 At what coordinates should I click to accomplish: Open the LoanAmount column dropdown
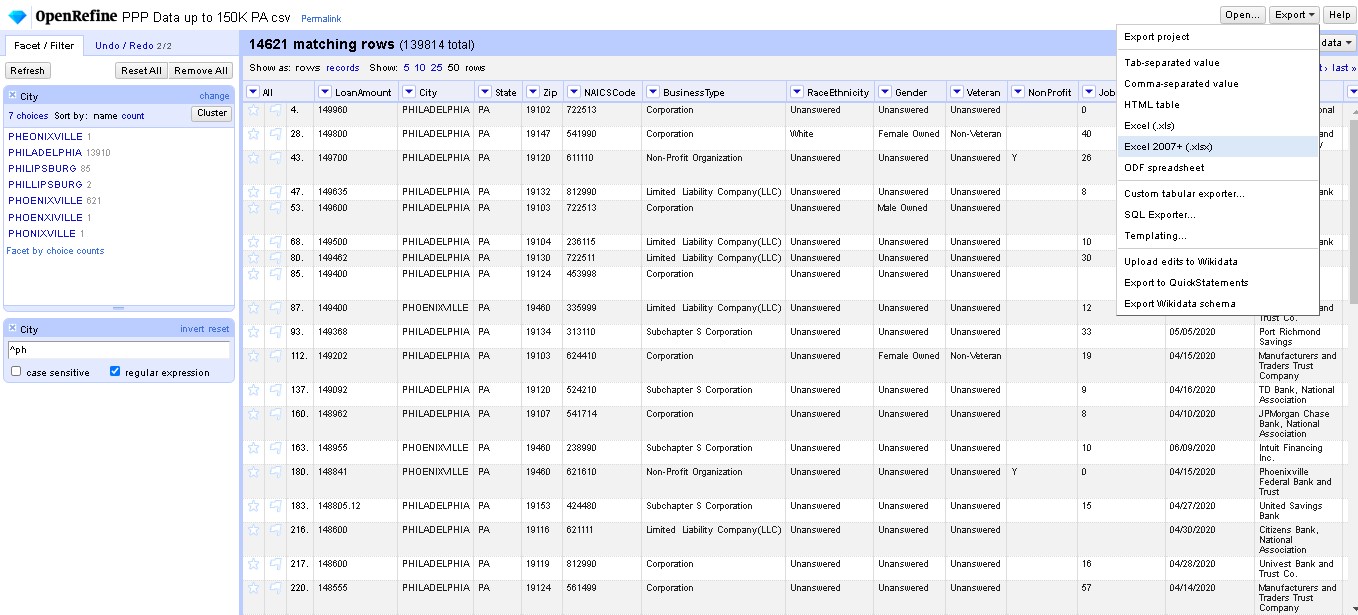[x=325, y=91]
